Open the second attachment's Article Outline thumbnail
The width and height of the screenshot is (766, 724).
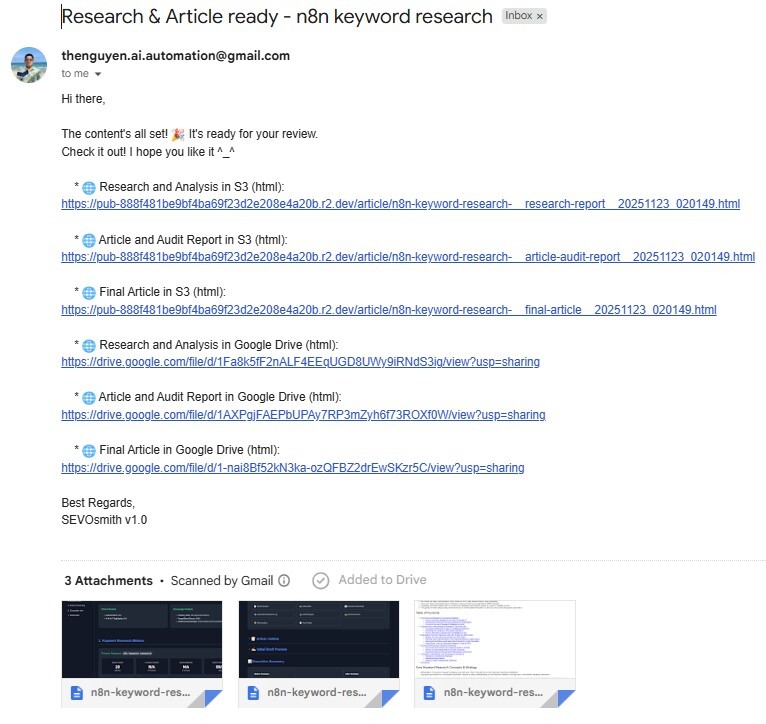pos(319,639)
